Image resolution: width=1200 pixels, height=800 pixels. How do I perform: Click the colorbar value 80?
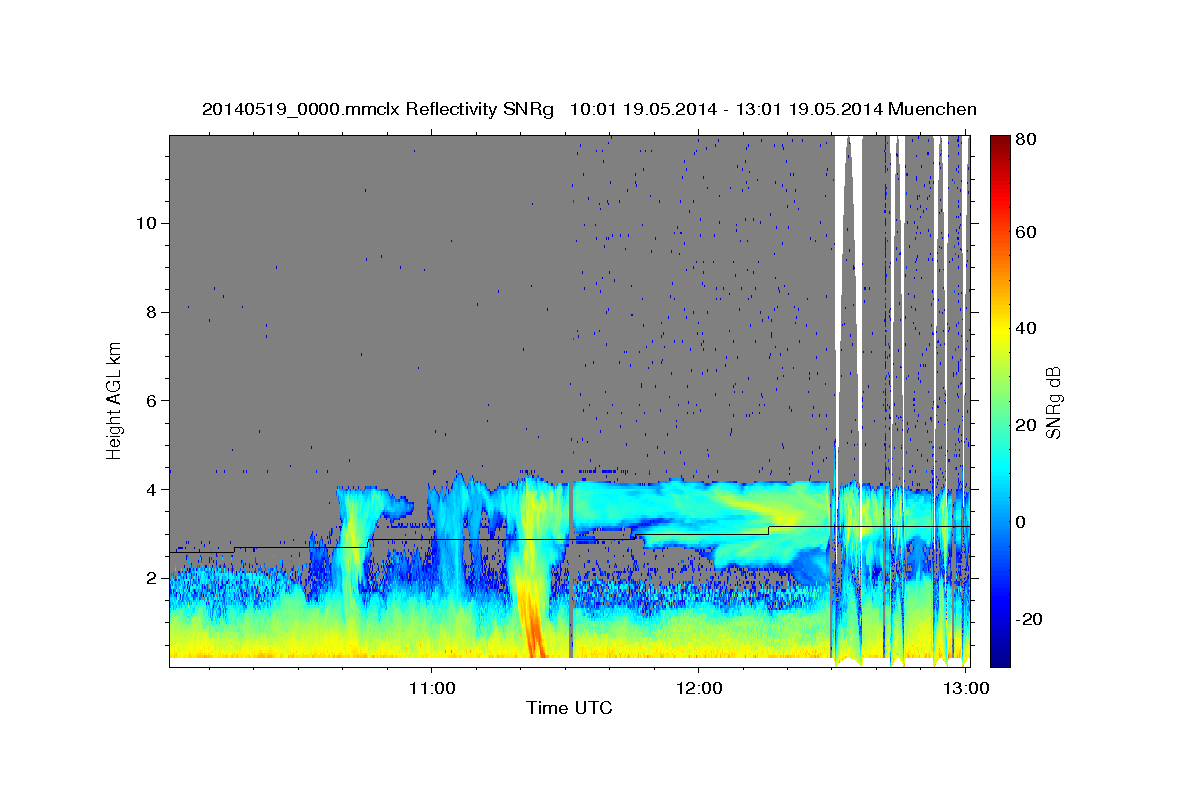coord(1024,140)
